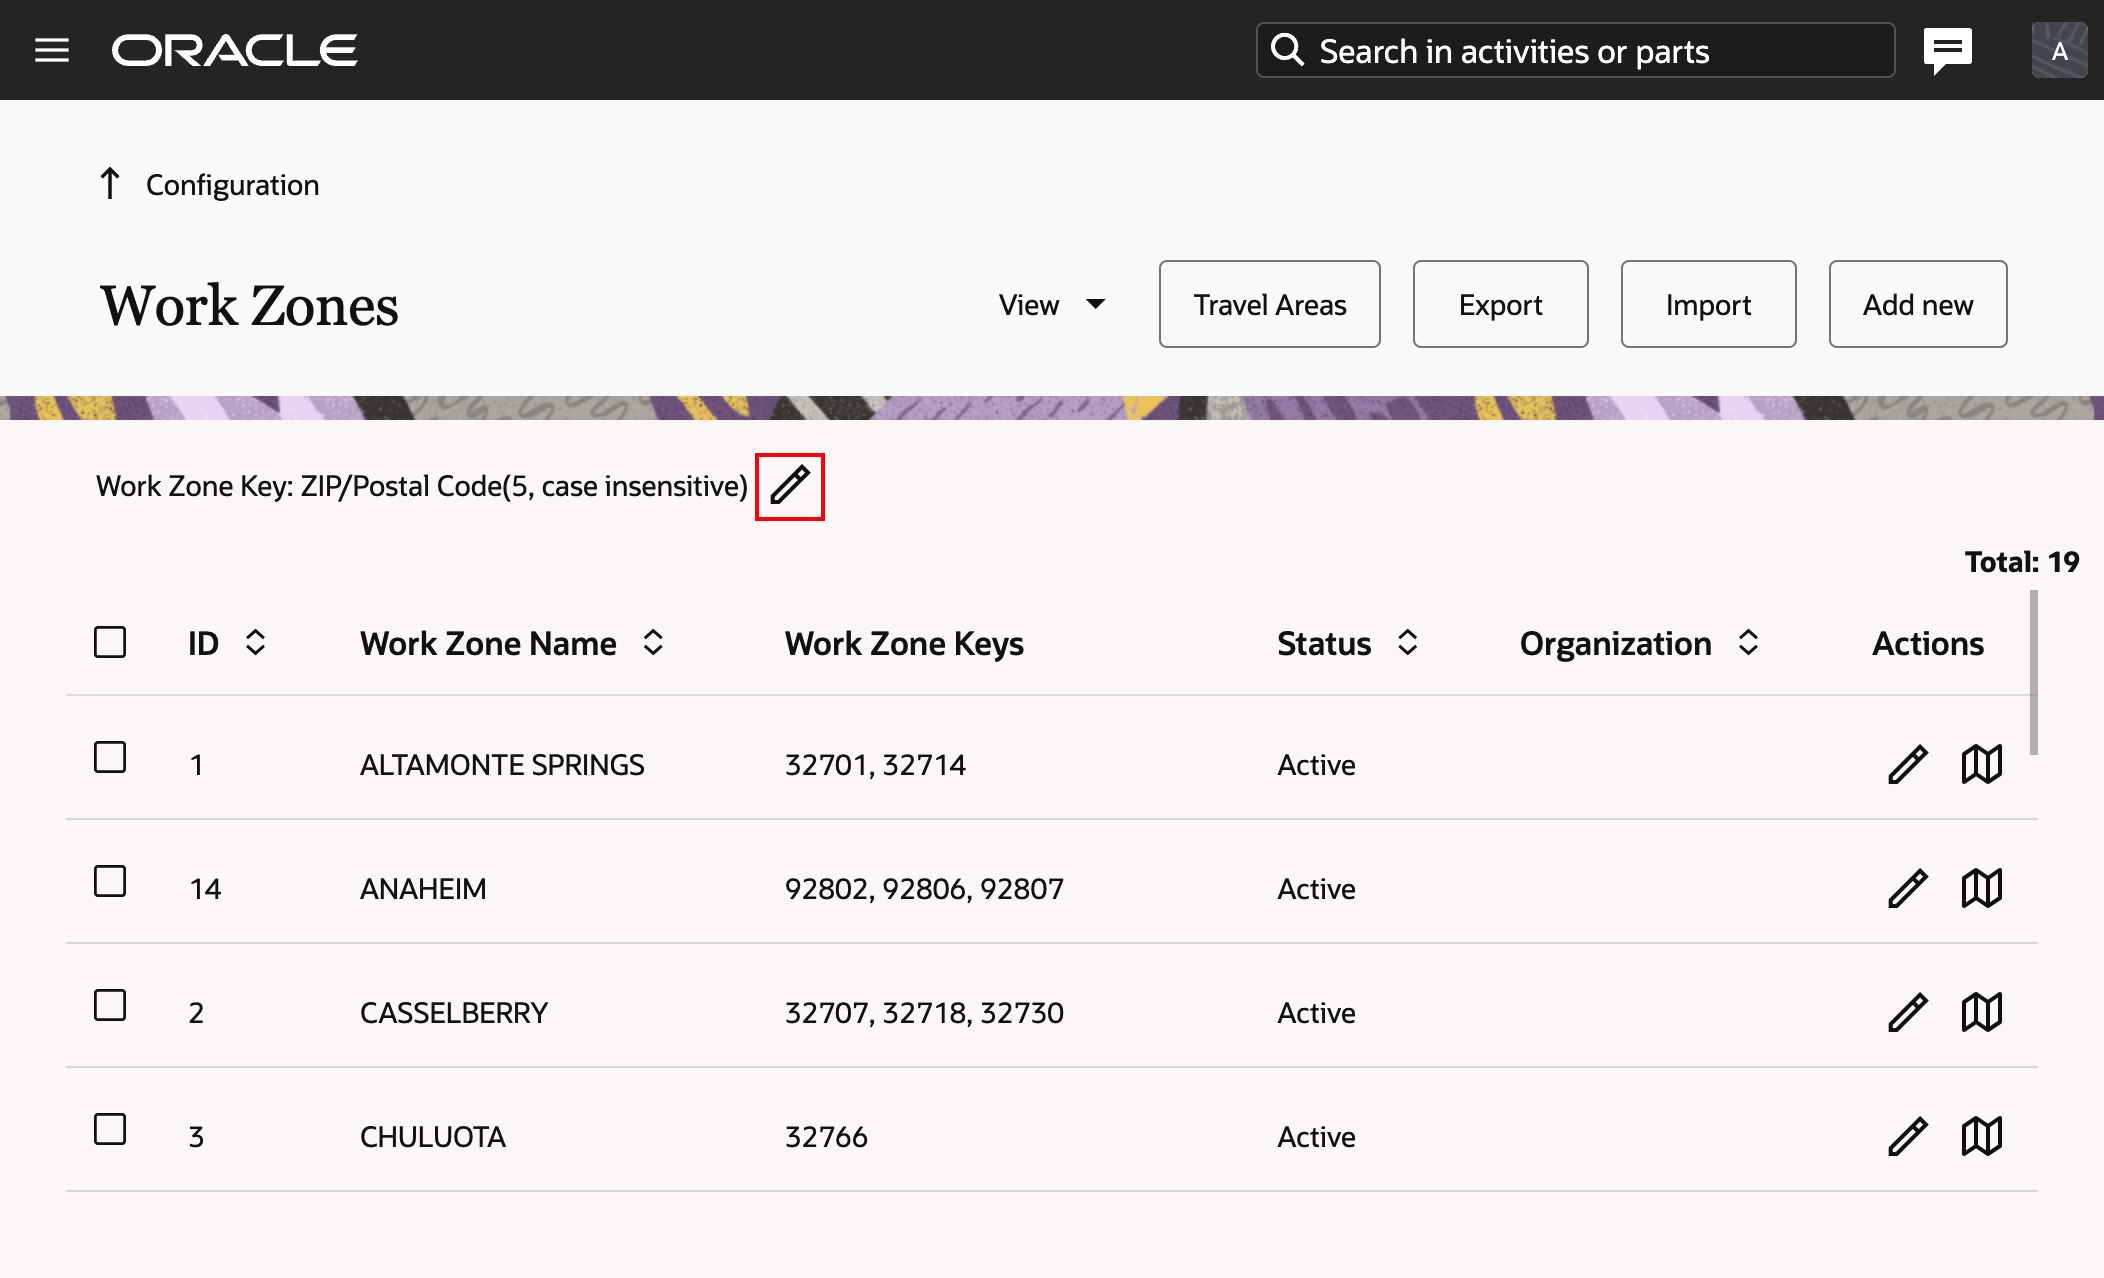Image resolution: width=2104 pixels, height=1278 pixels.
Task: Open the View dropdown
Action: (x=1052, y=305)
